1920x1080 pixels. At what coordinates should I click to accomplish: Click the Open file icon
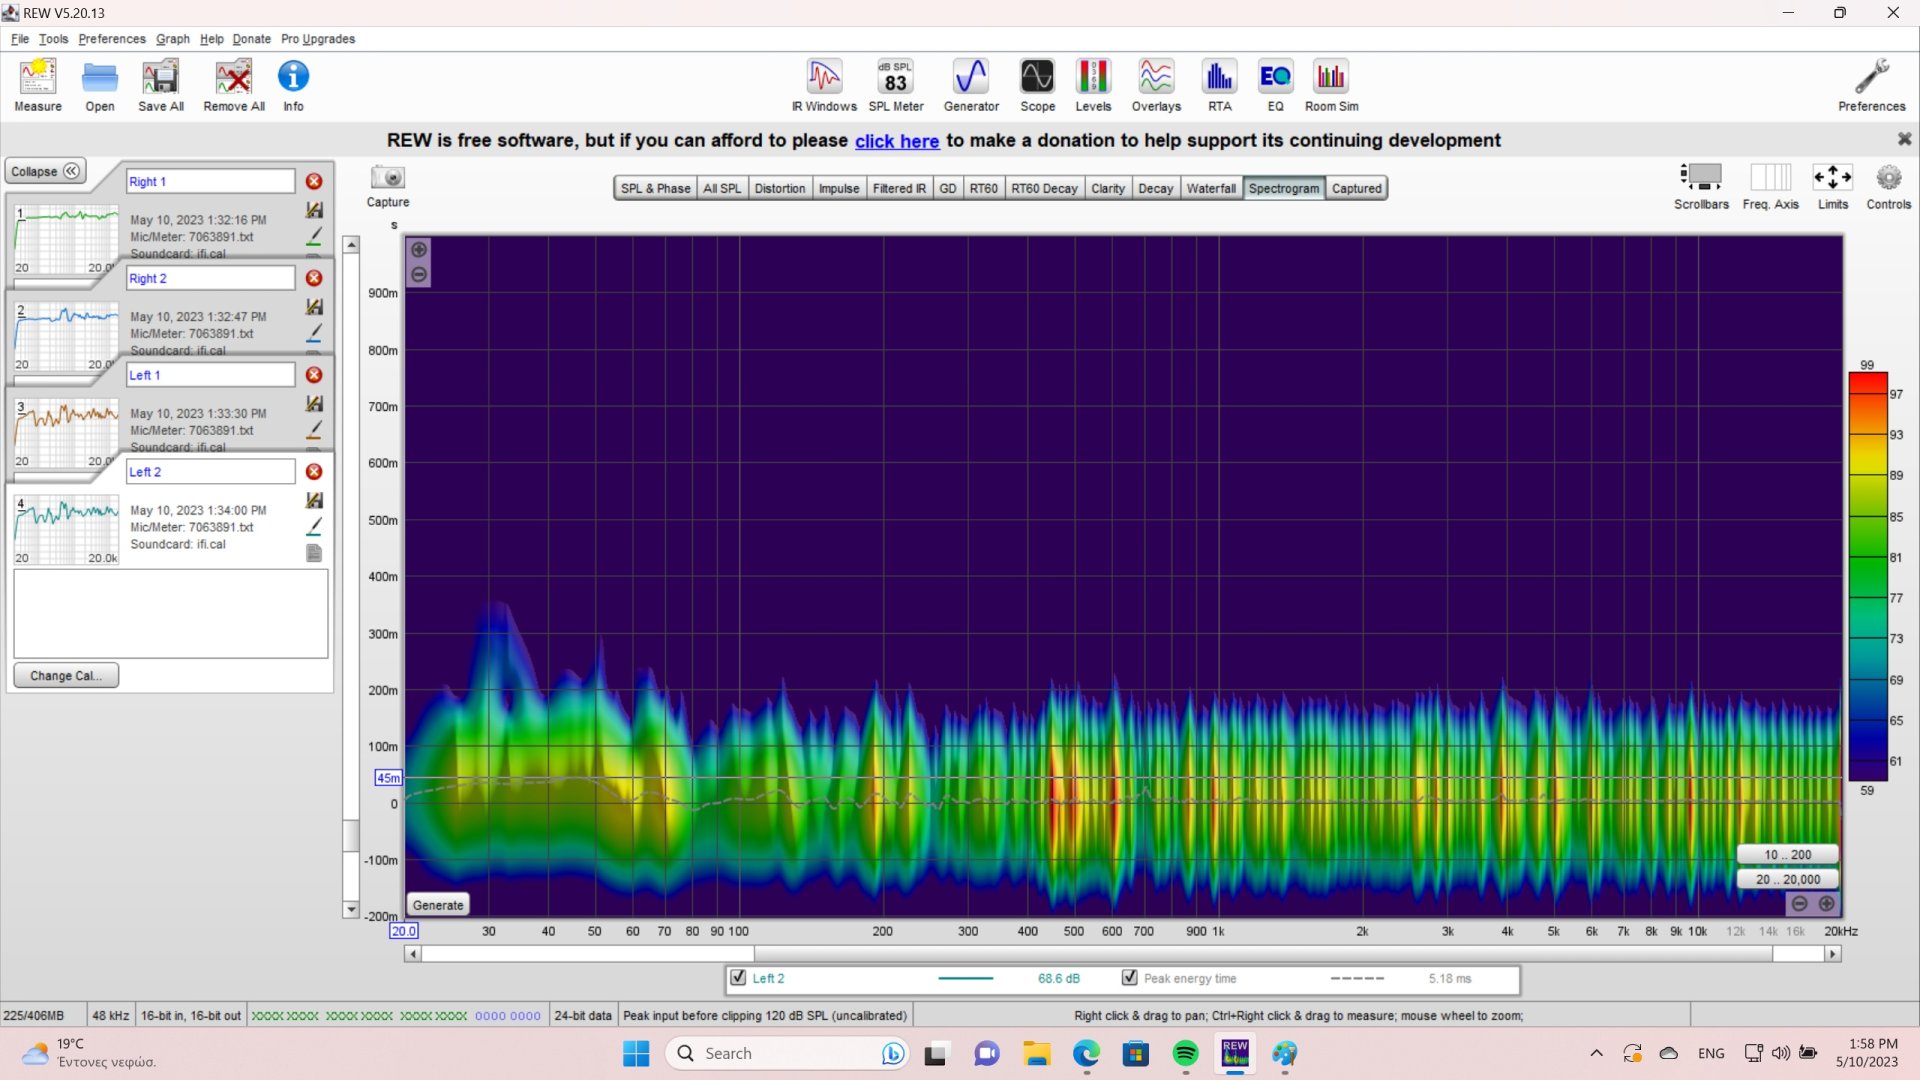coord(99,85)
